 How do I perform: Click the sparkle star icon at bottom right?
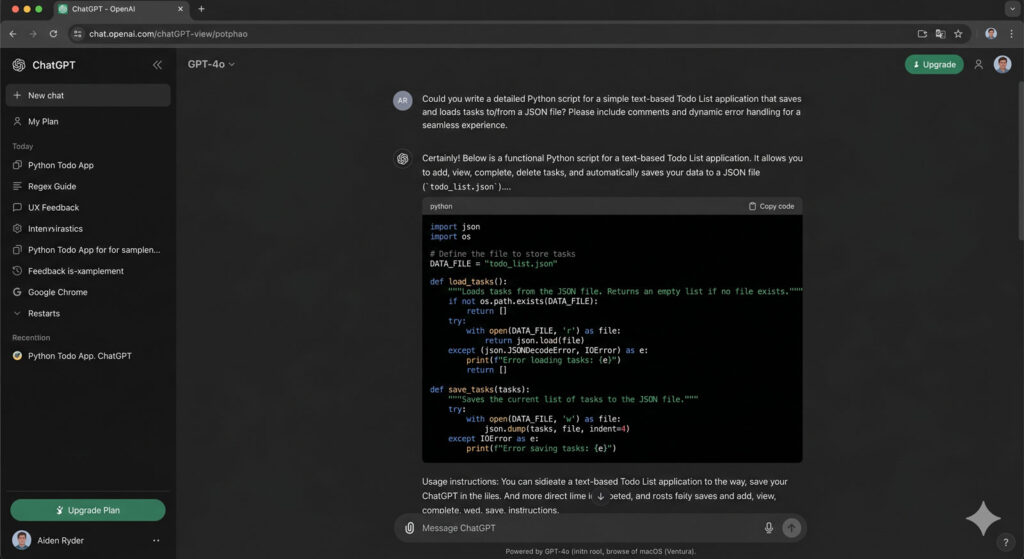tap(983, 519)
